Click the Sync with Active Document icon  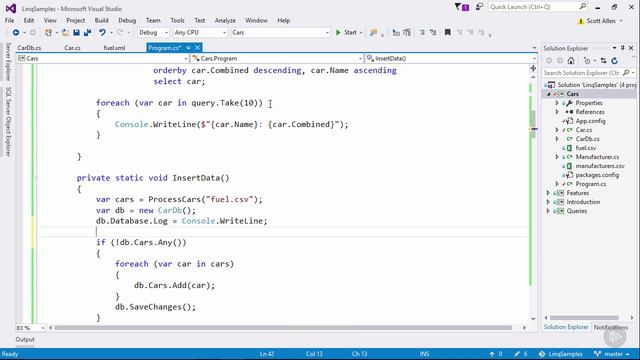[604, 61]
